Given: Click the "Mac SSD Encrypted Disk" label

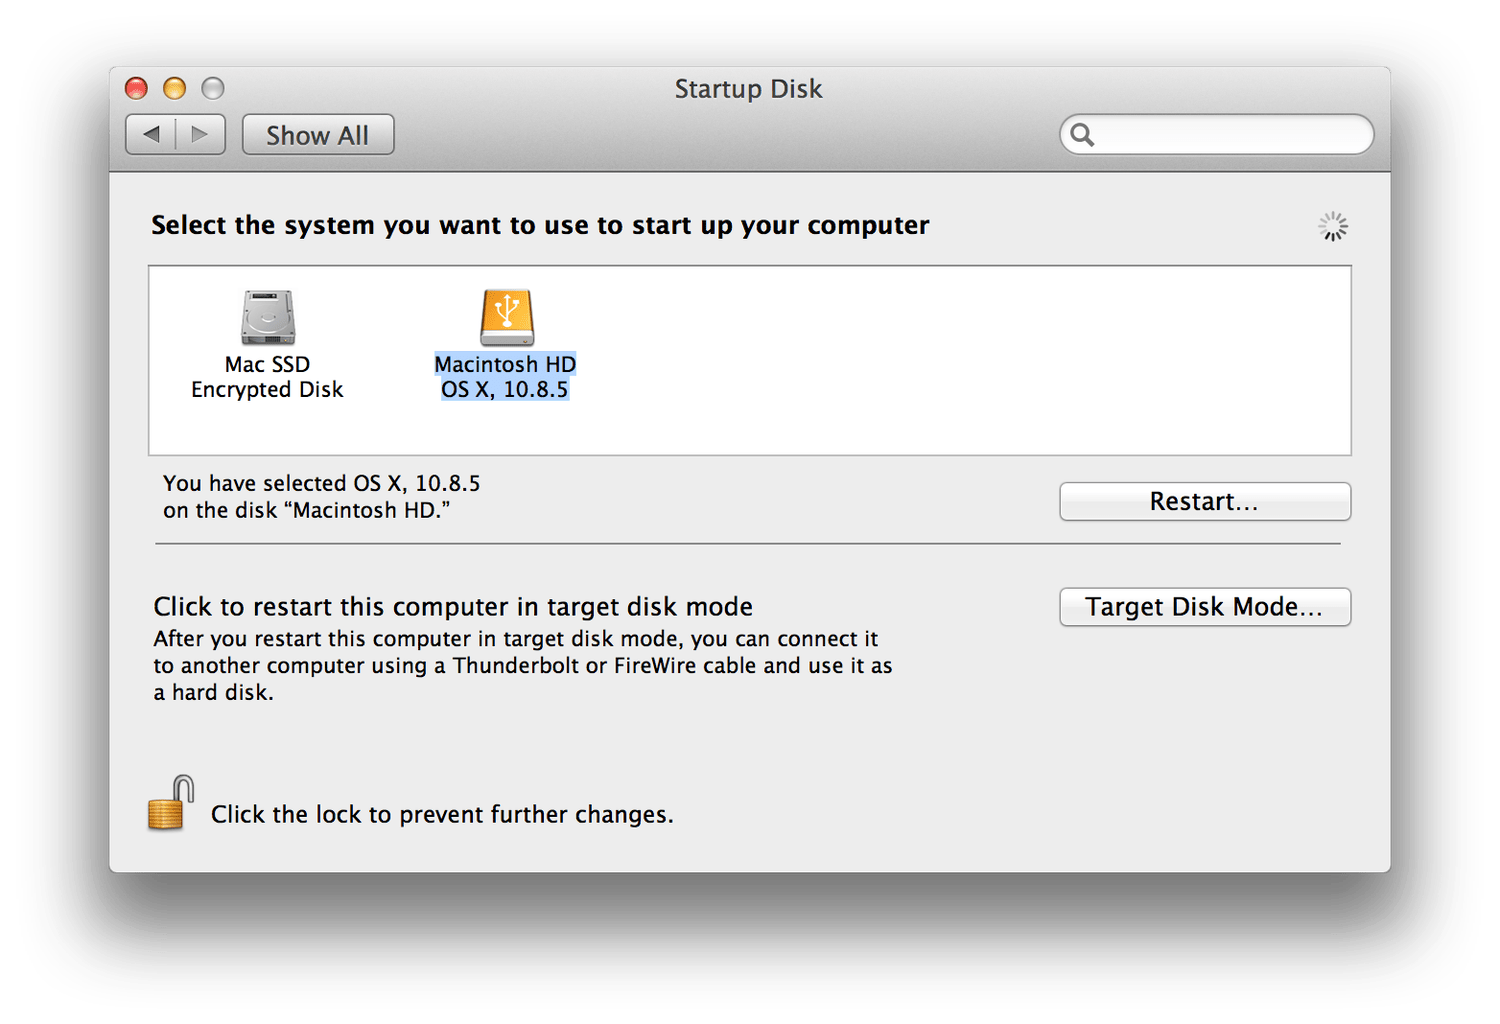Looking at the screenshot, I should [x=267, y=377].
